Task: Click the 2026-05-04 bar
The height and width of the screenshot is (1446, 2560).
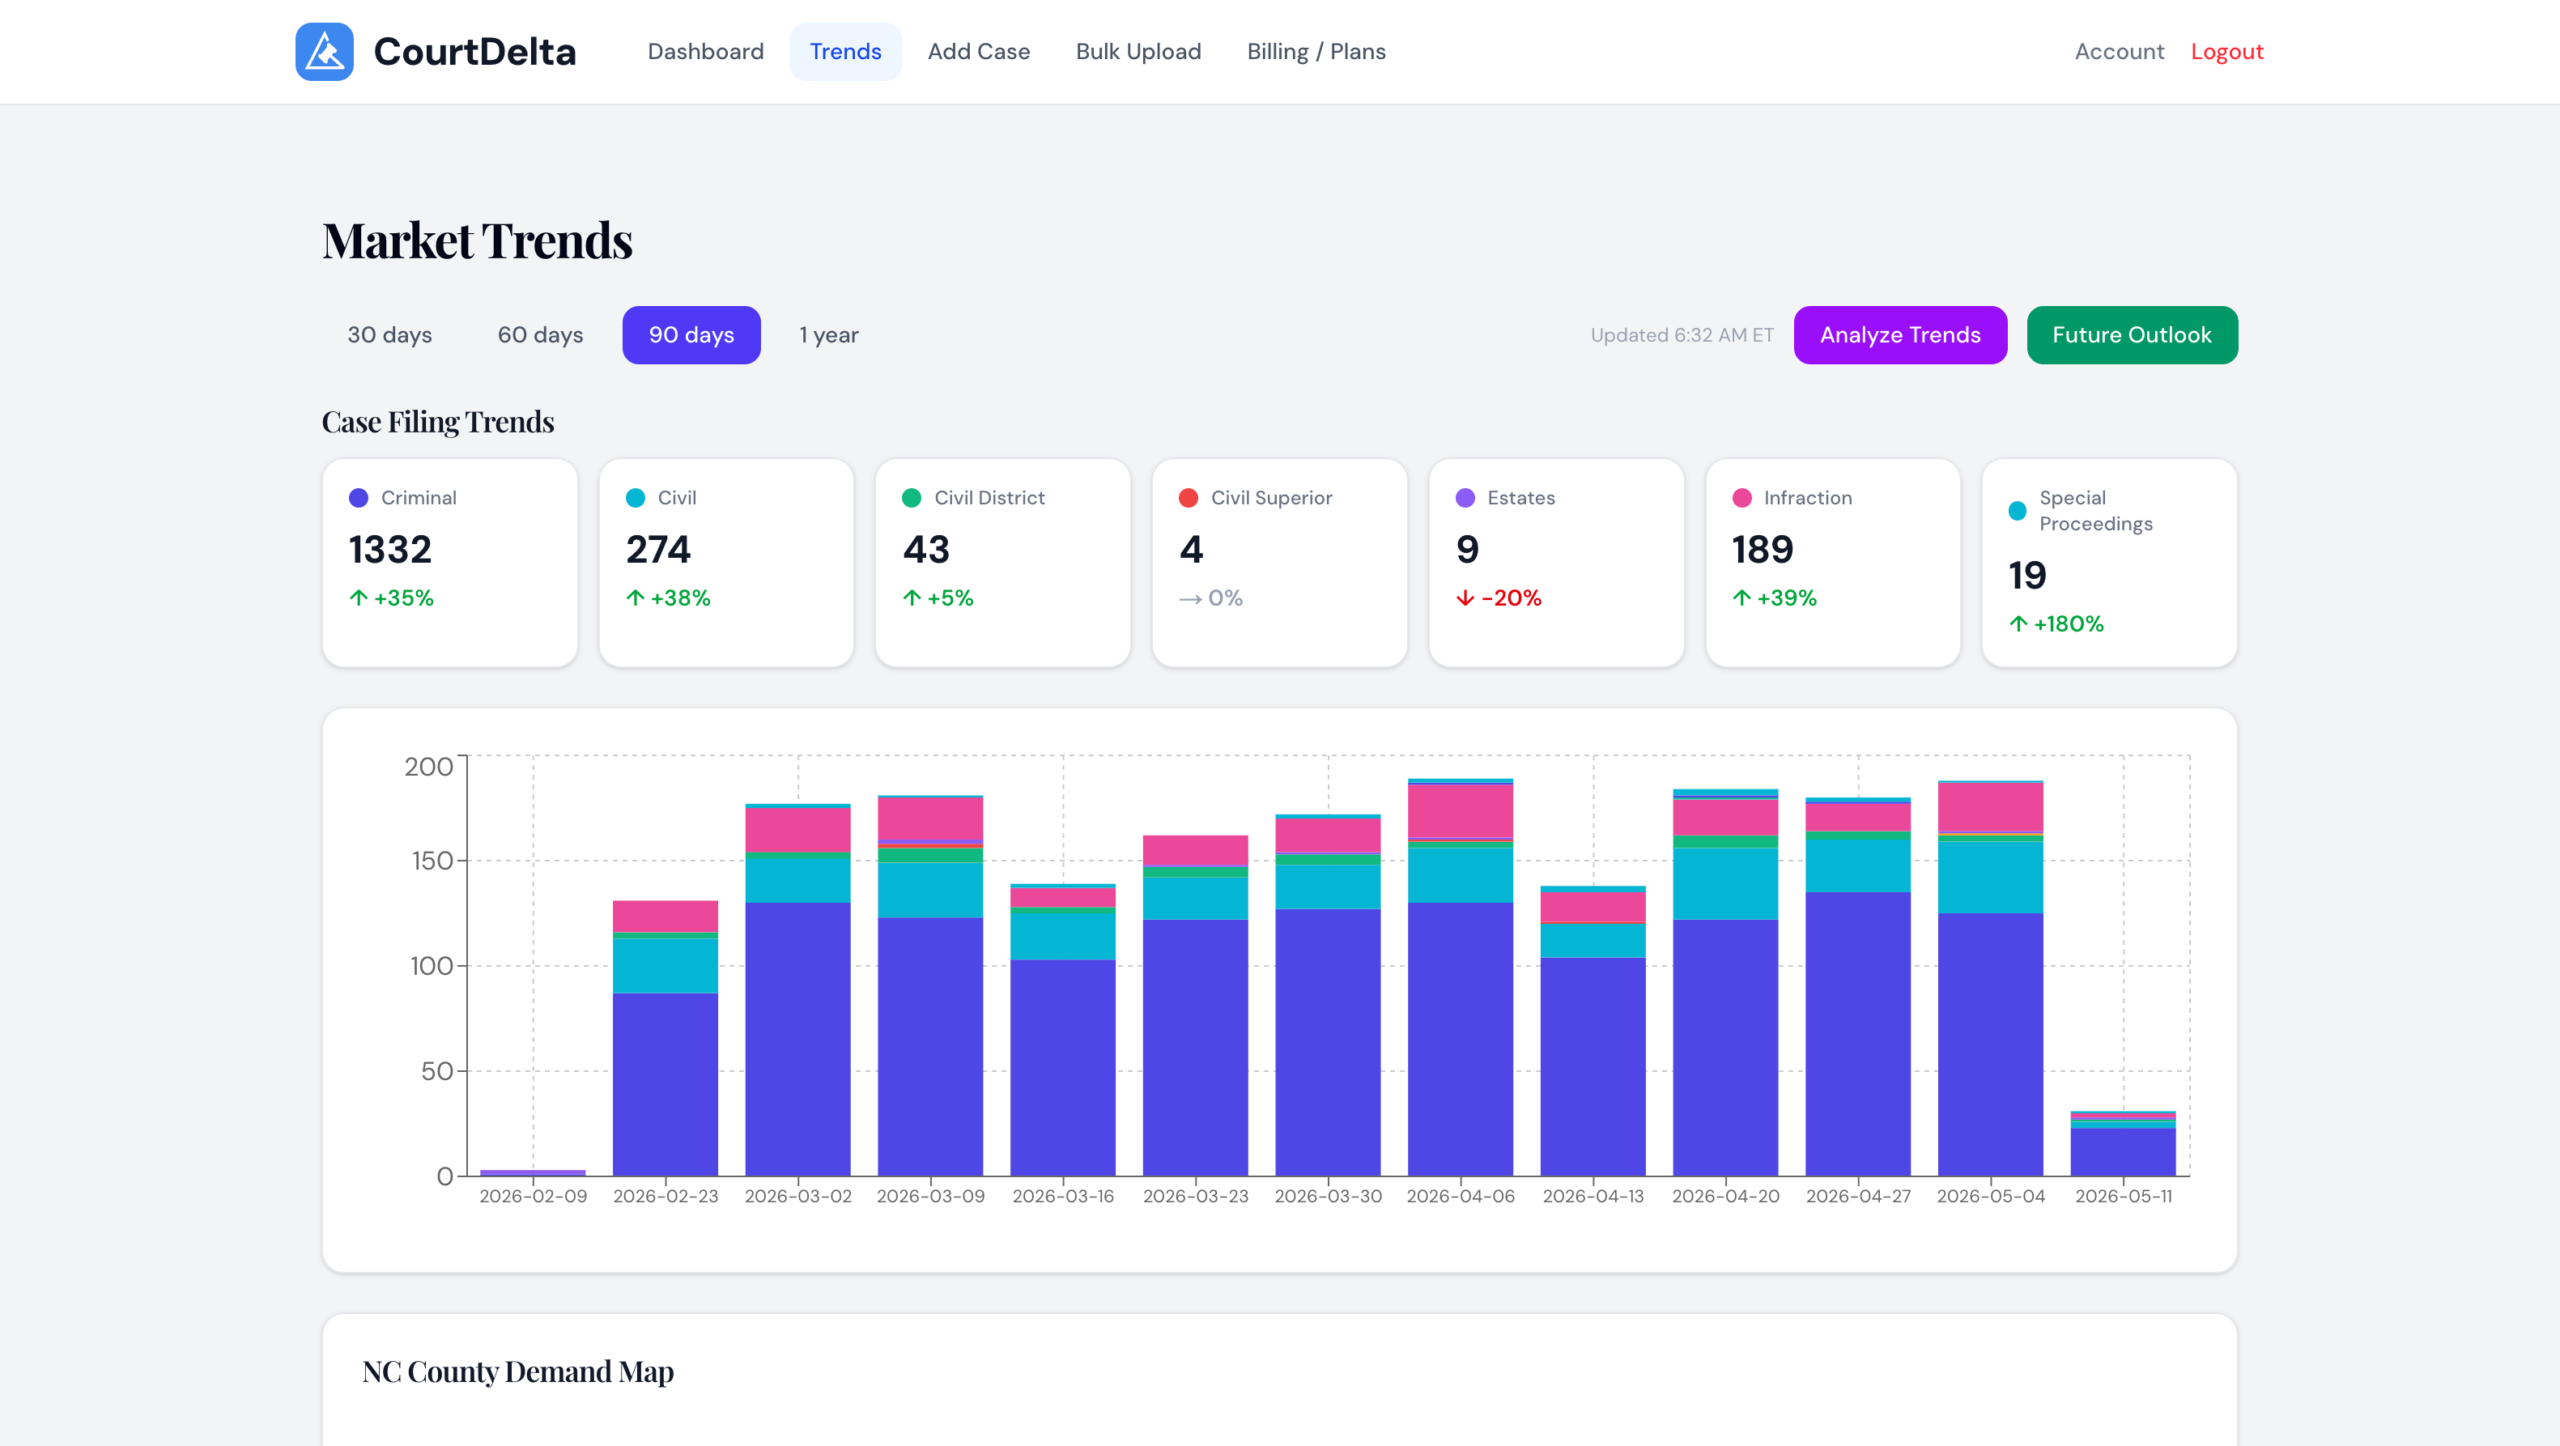Action: pyautogui.click(x=1991, y=978)
